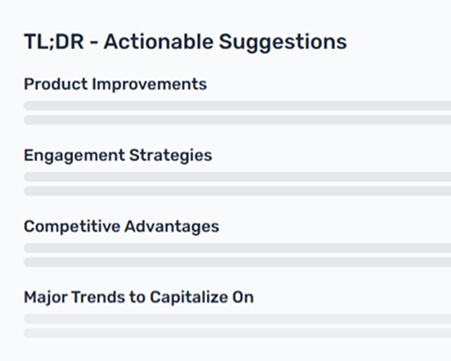
Task: Click lower loading bar under Competitive Advantages
Action: click(x=237, y=262)
